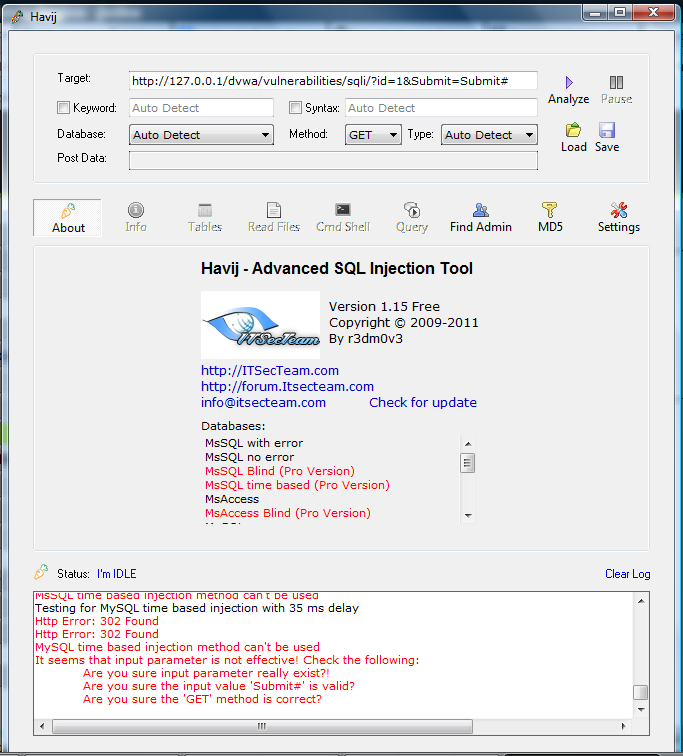Select 'MsSQL no error' list entry
Viewport: 683px width, 756px height.
tap(249, 457)
